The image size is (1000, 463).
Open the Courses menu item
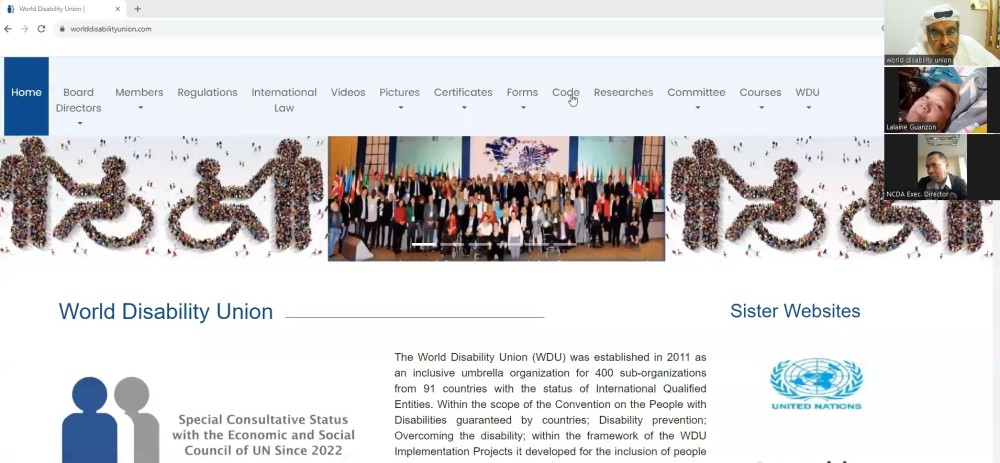[760, 92]
